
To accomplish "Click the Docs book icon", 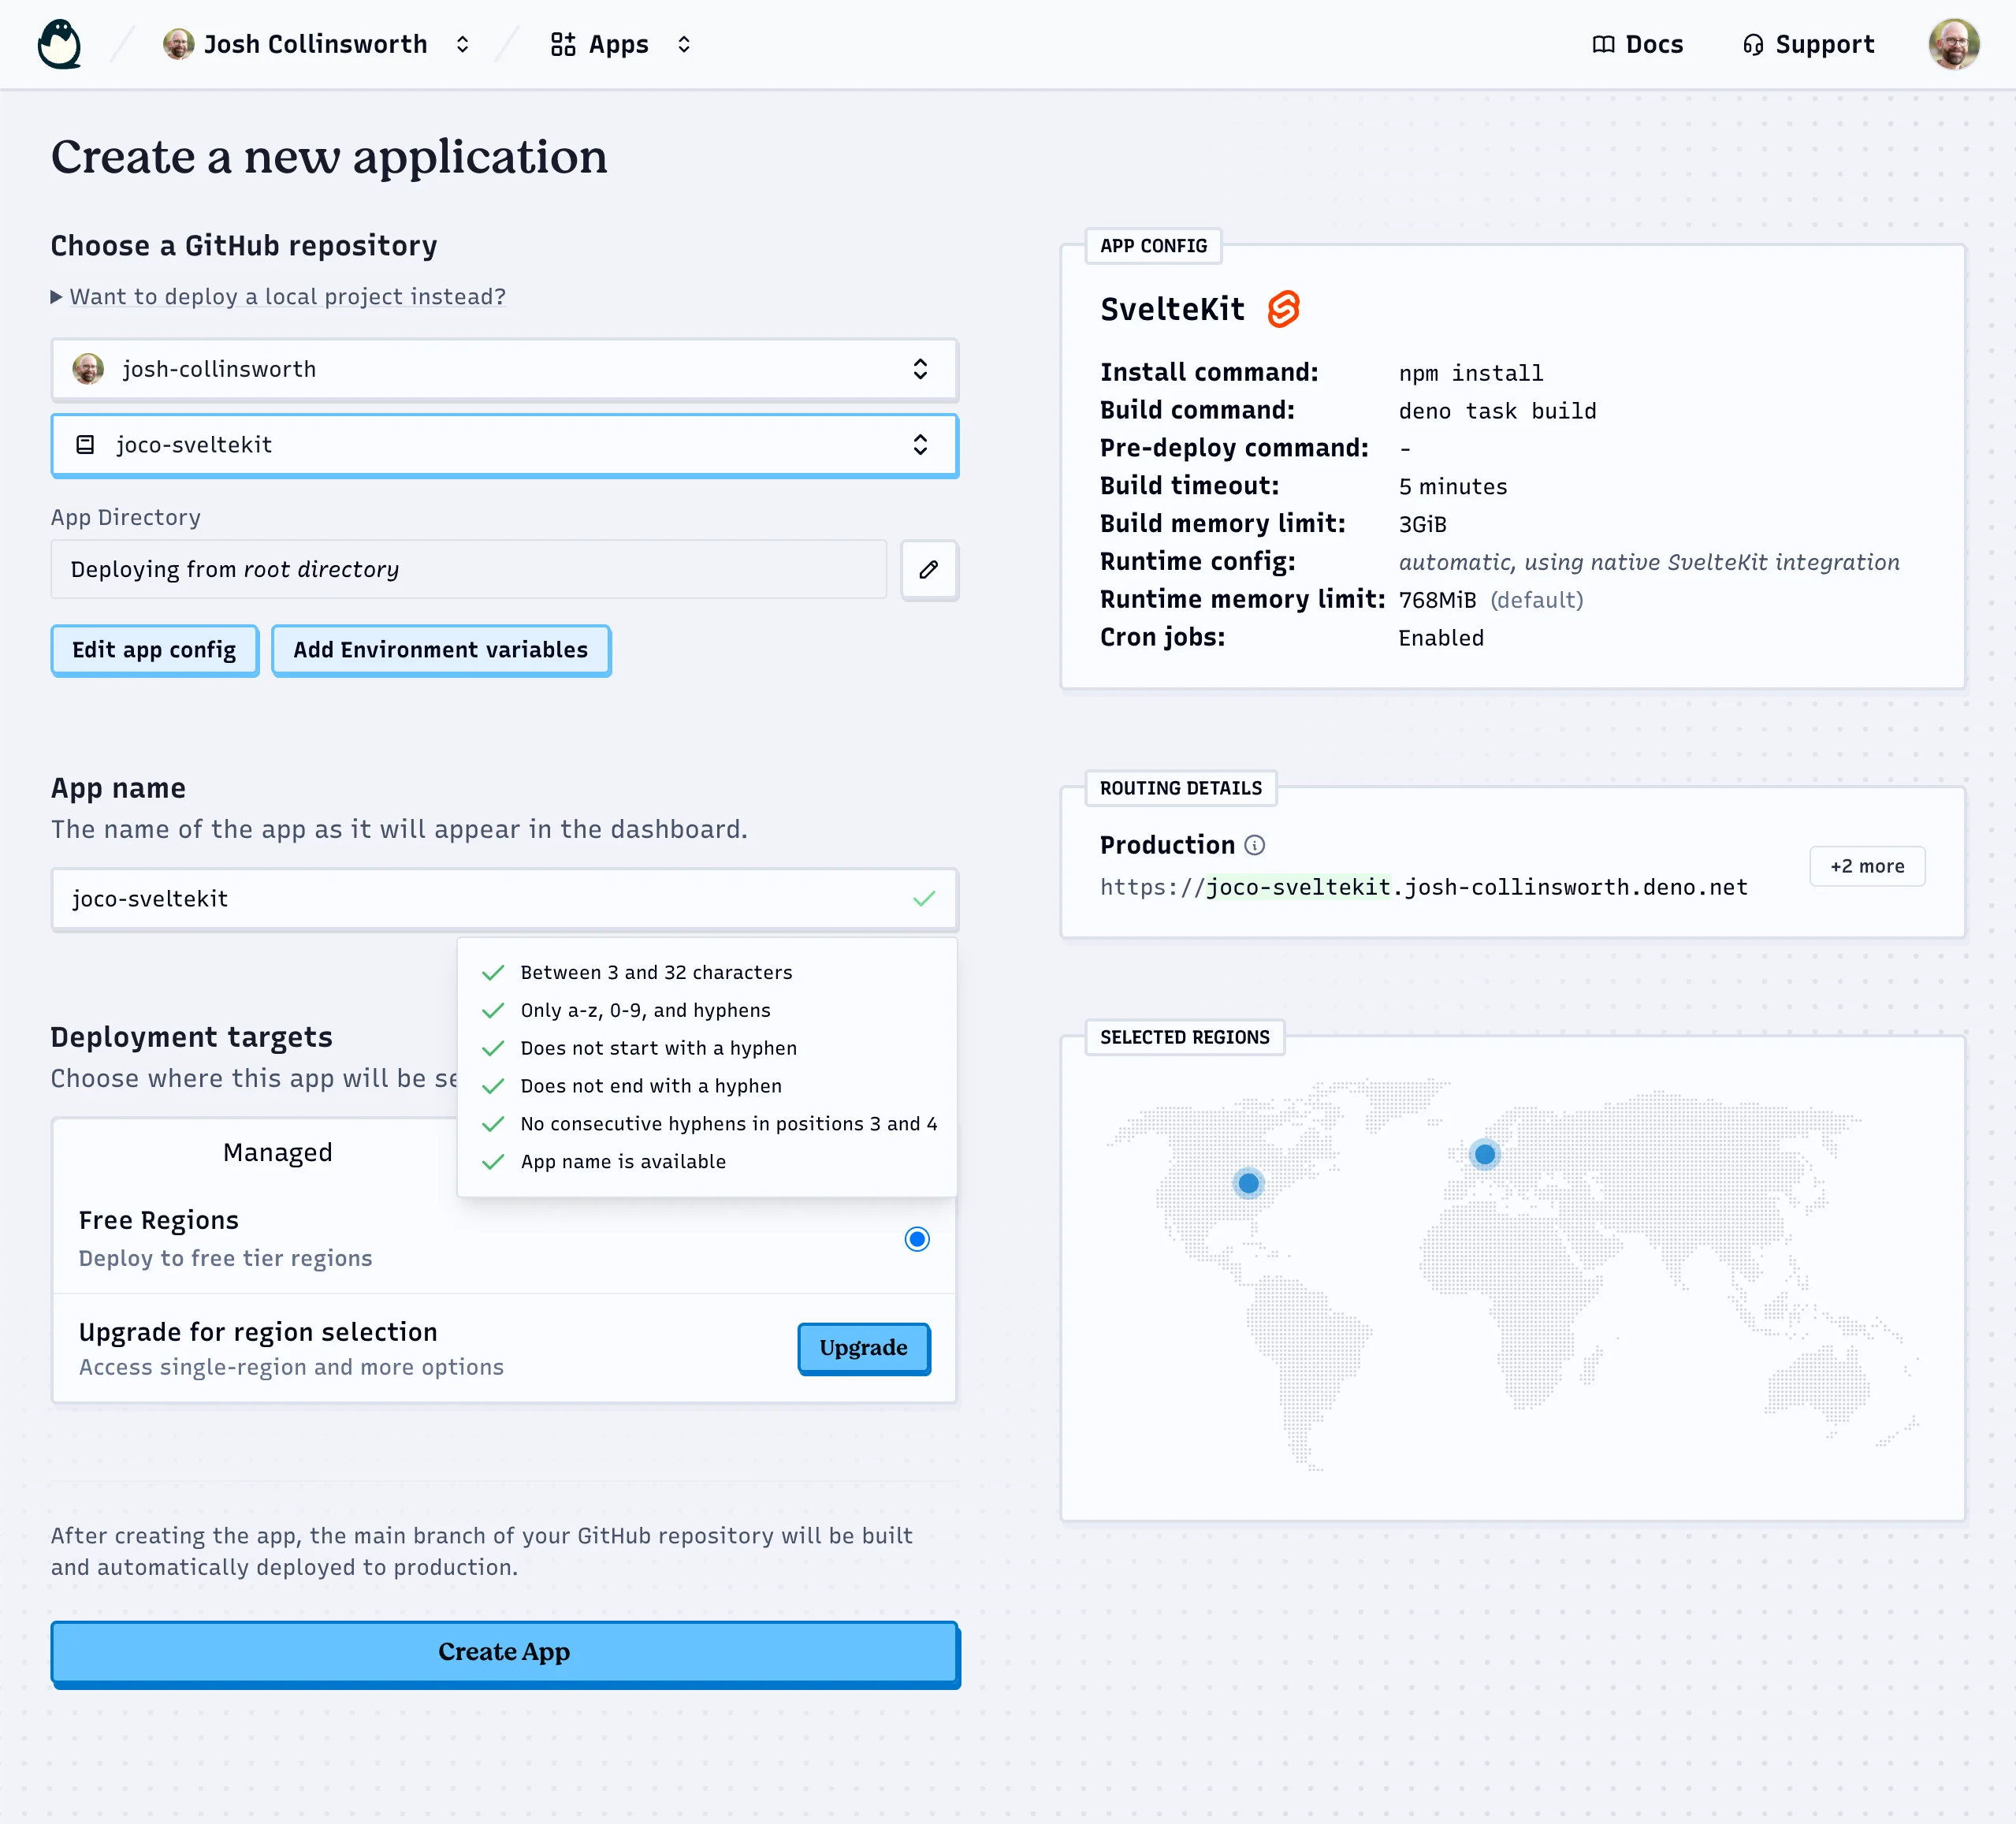I will click(1603, 45).
